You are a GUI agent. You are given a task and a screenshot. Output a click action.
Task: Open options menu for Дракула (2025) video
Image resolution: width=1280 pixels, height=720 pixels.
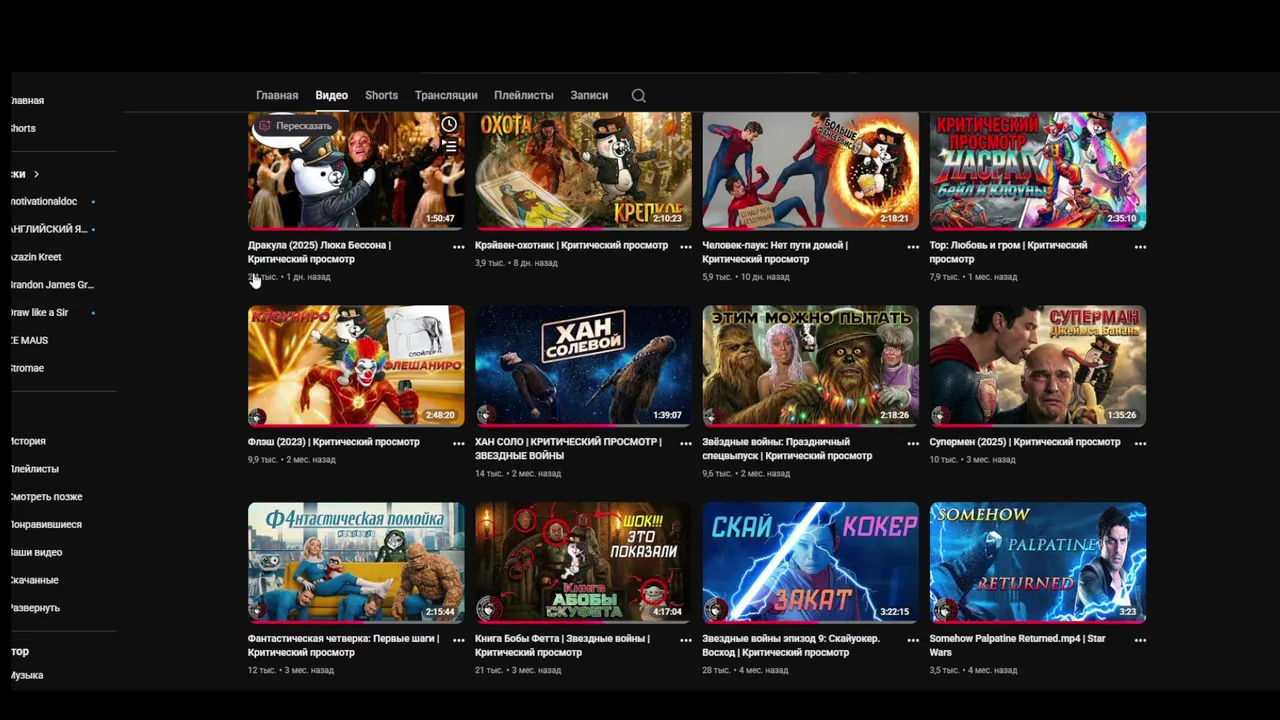458,247
